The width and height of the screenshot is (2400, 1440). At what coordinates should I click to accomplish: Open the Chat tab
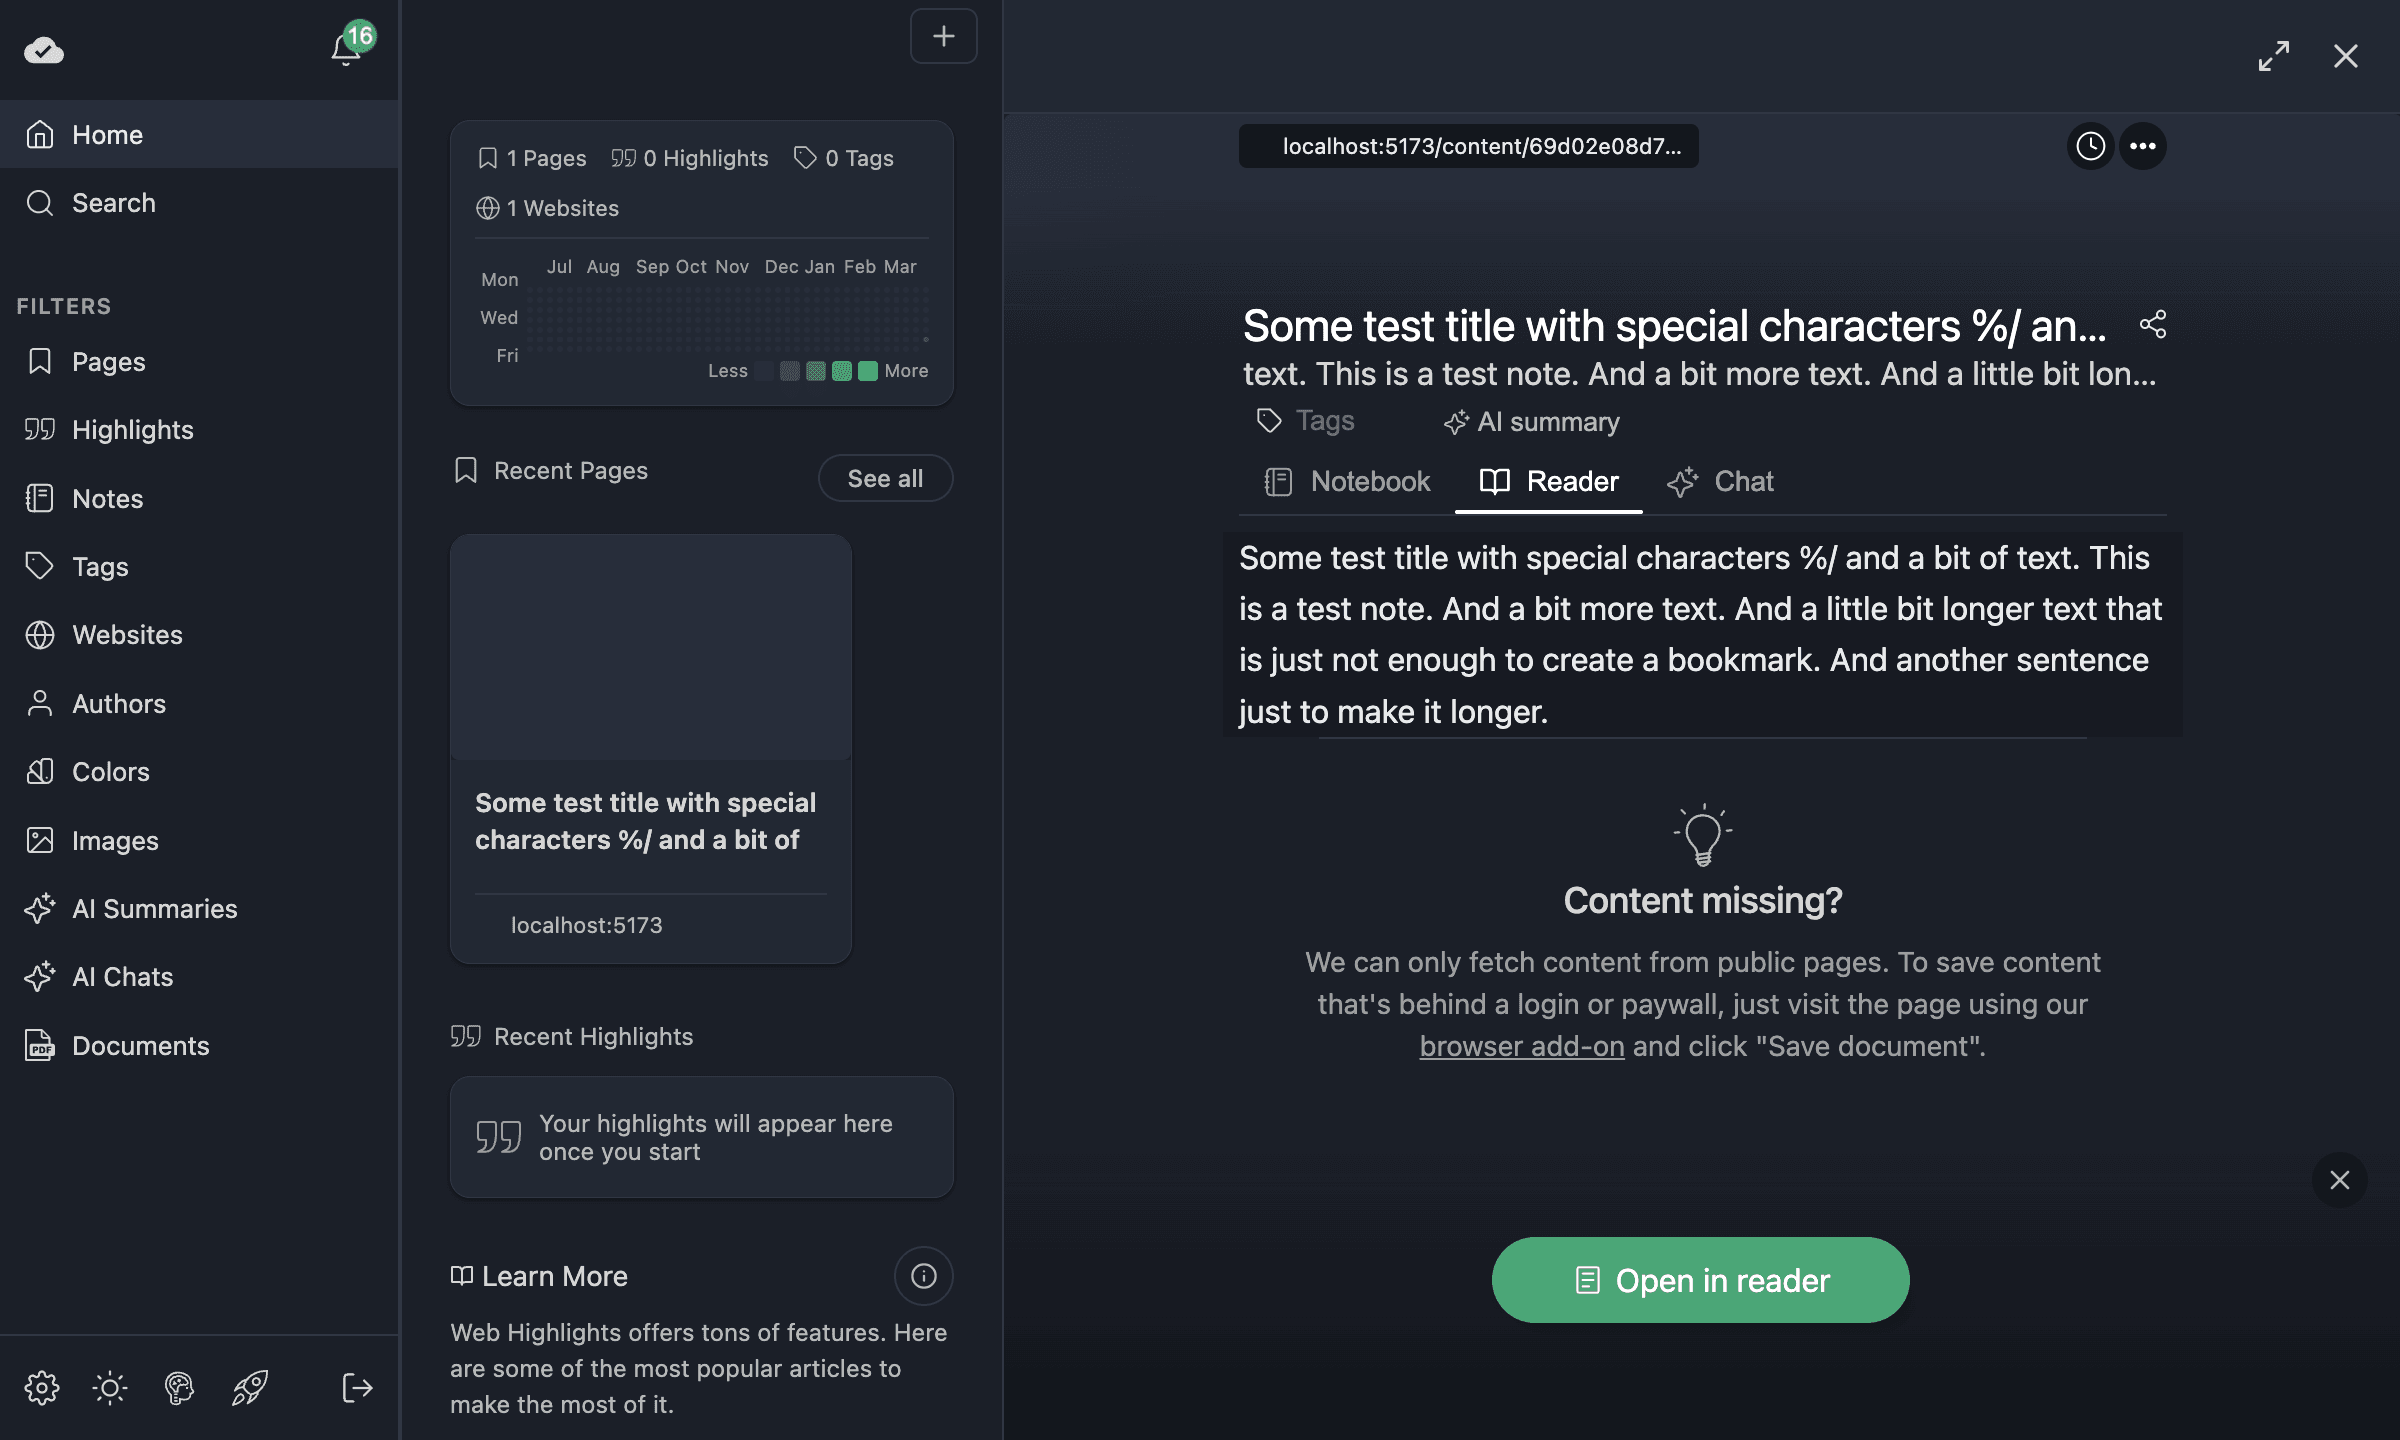[x=1744, y=481]
